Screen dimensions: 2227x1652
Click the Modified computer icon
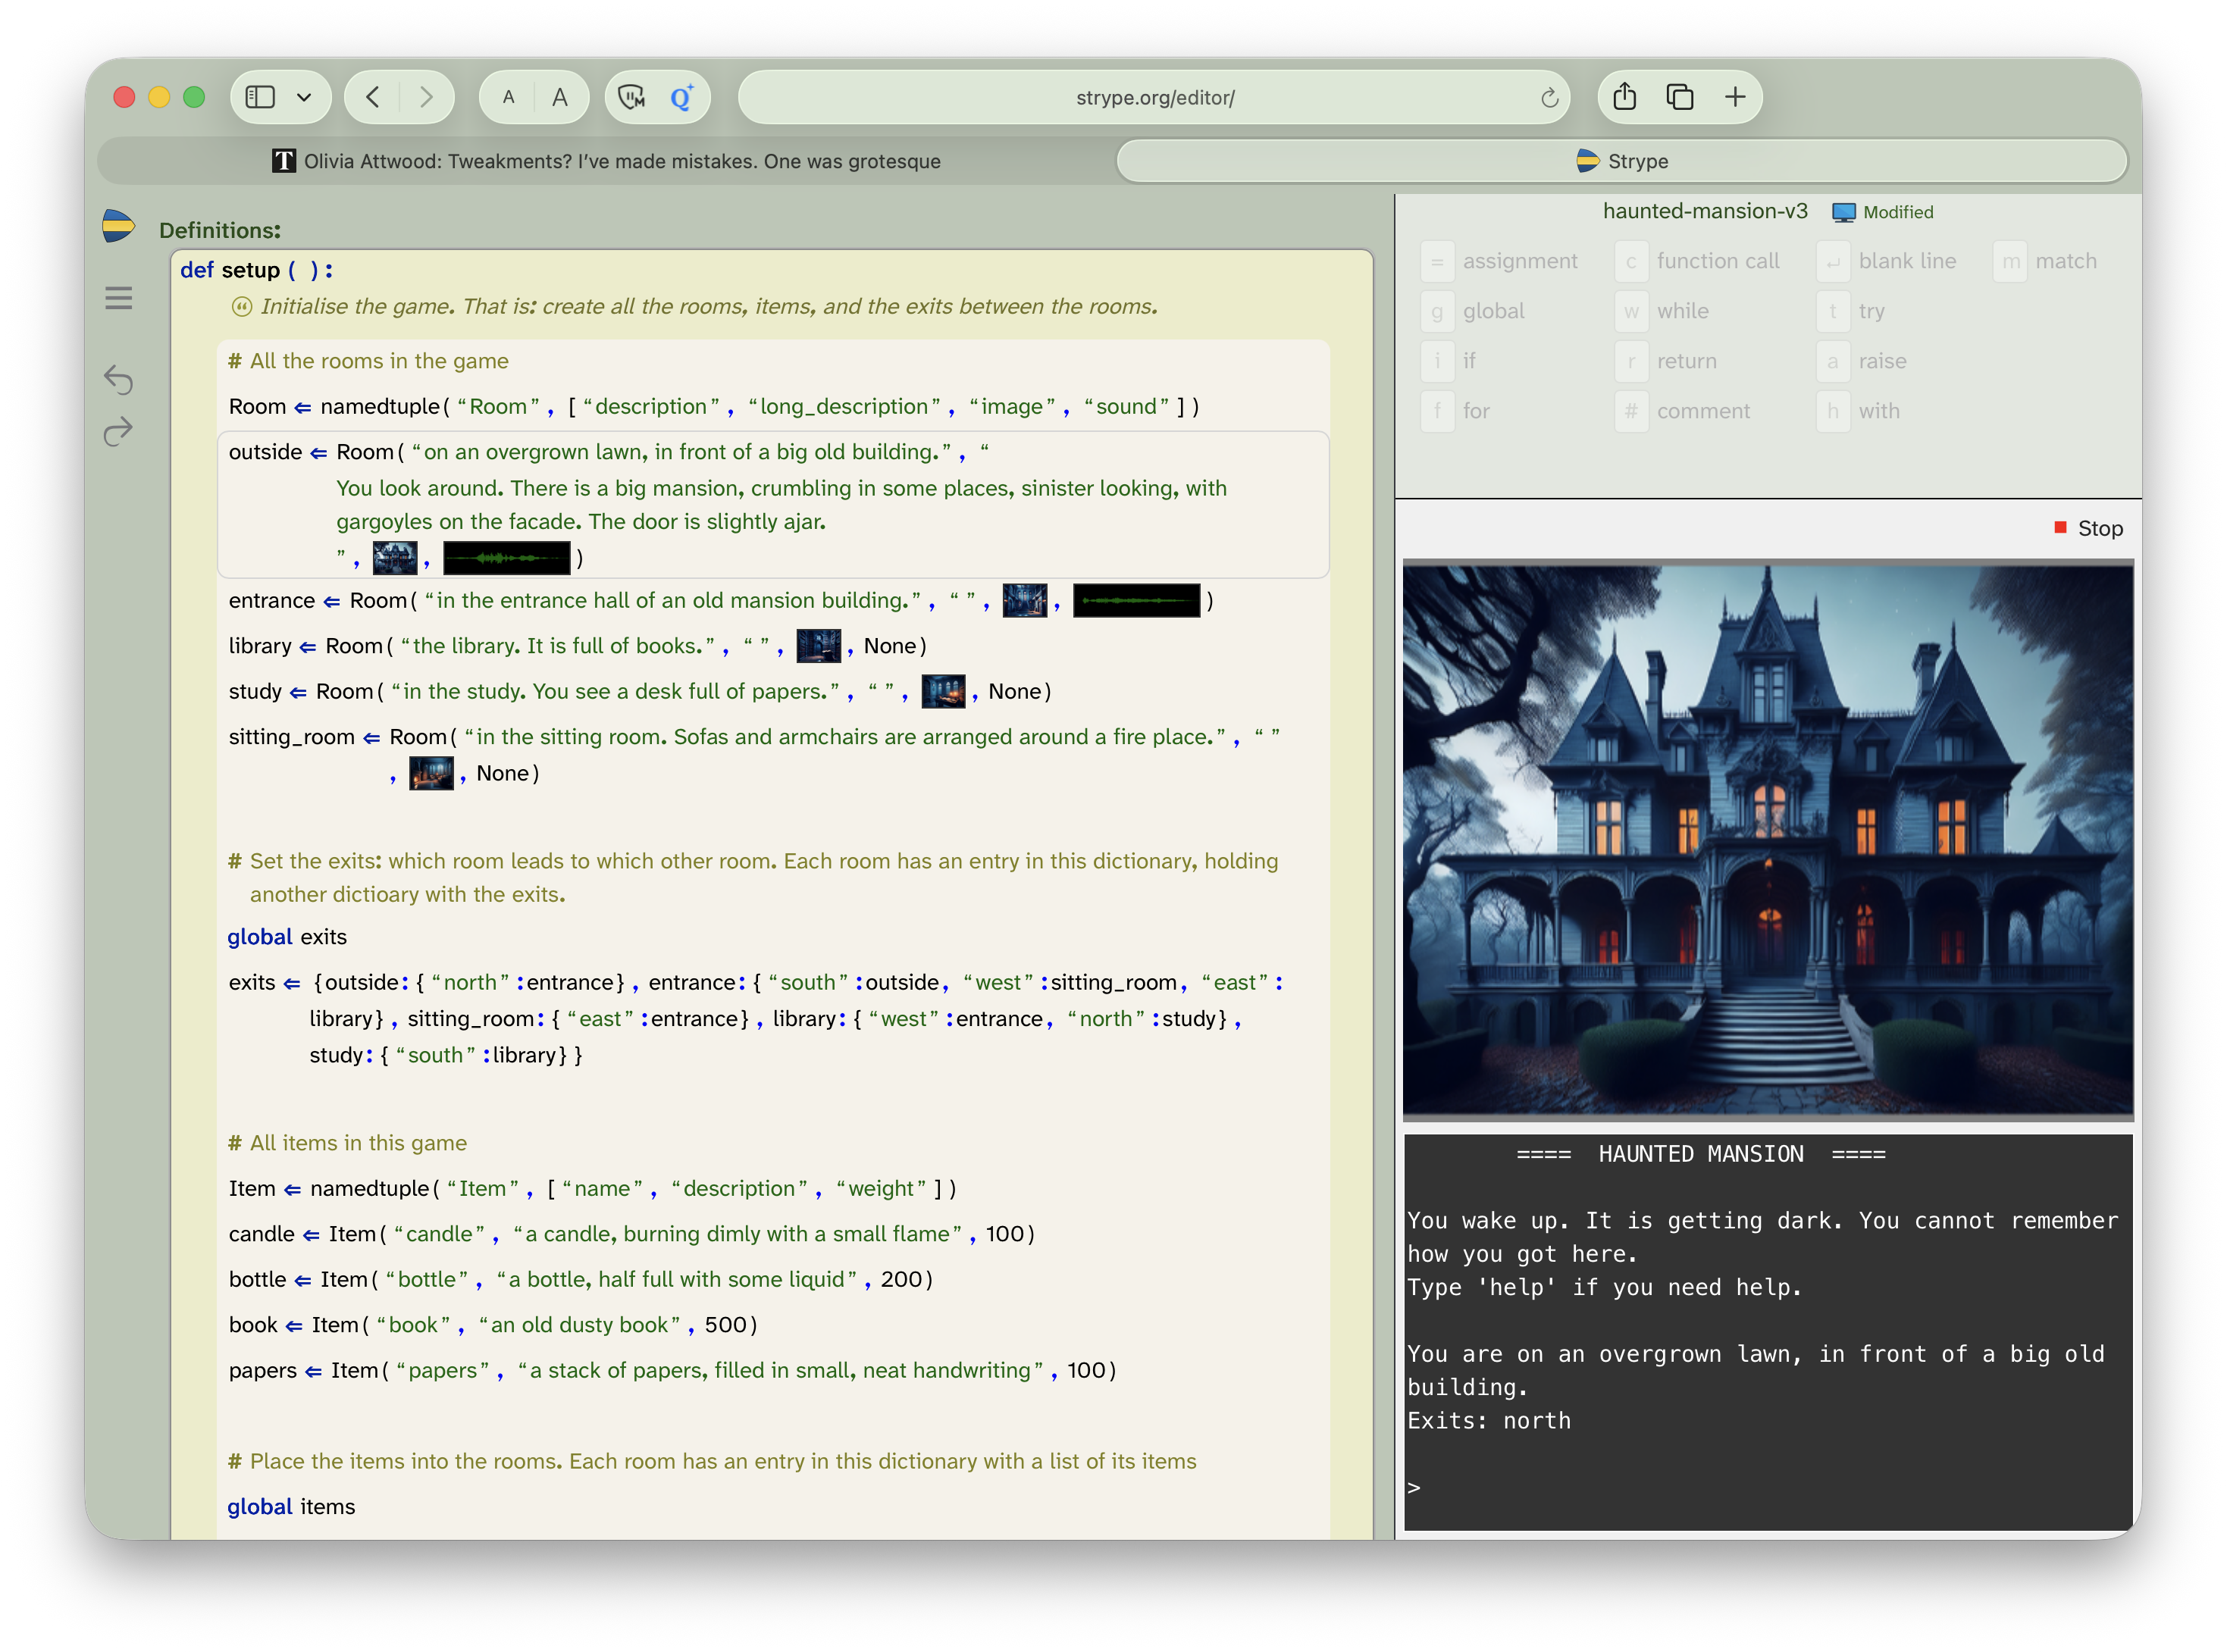coord(1844,212)
